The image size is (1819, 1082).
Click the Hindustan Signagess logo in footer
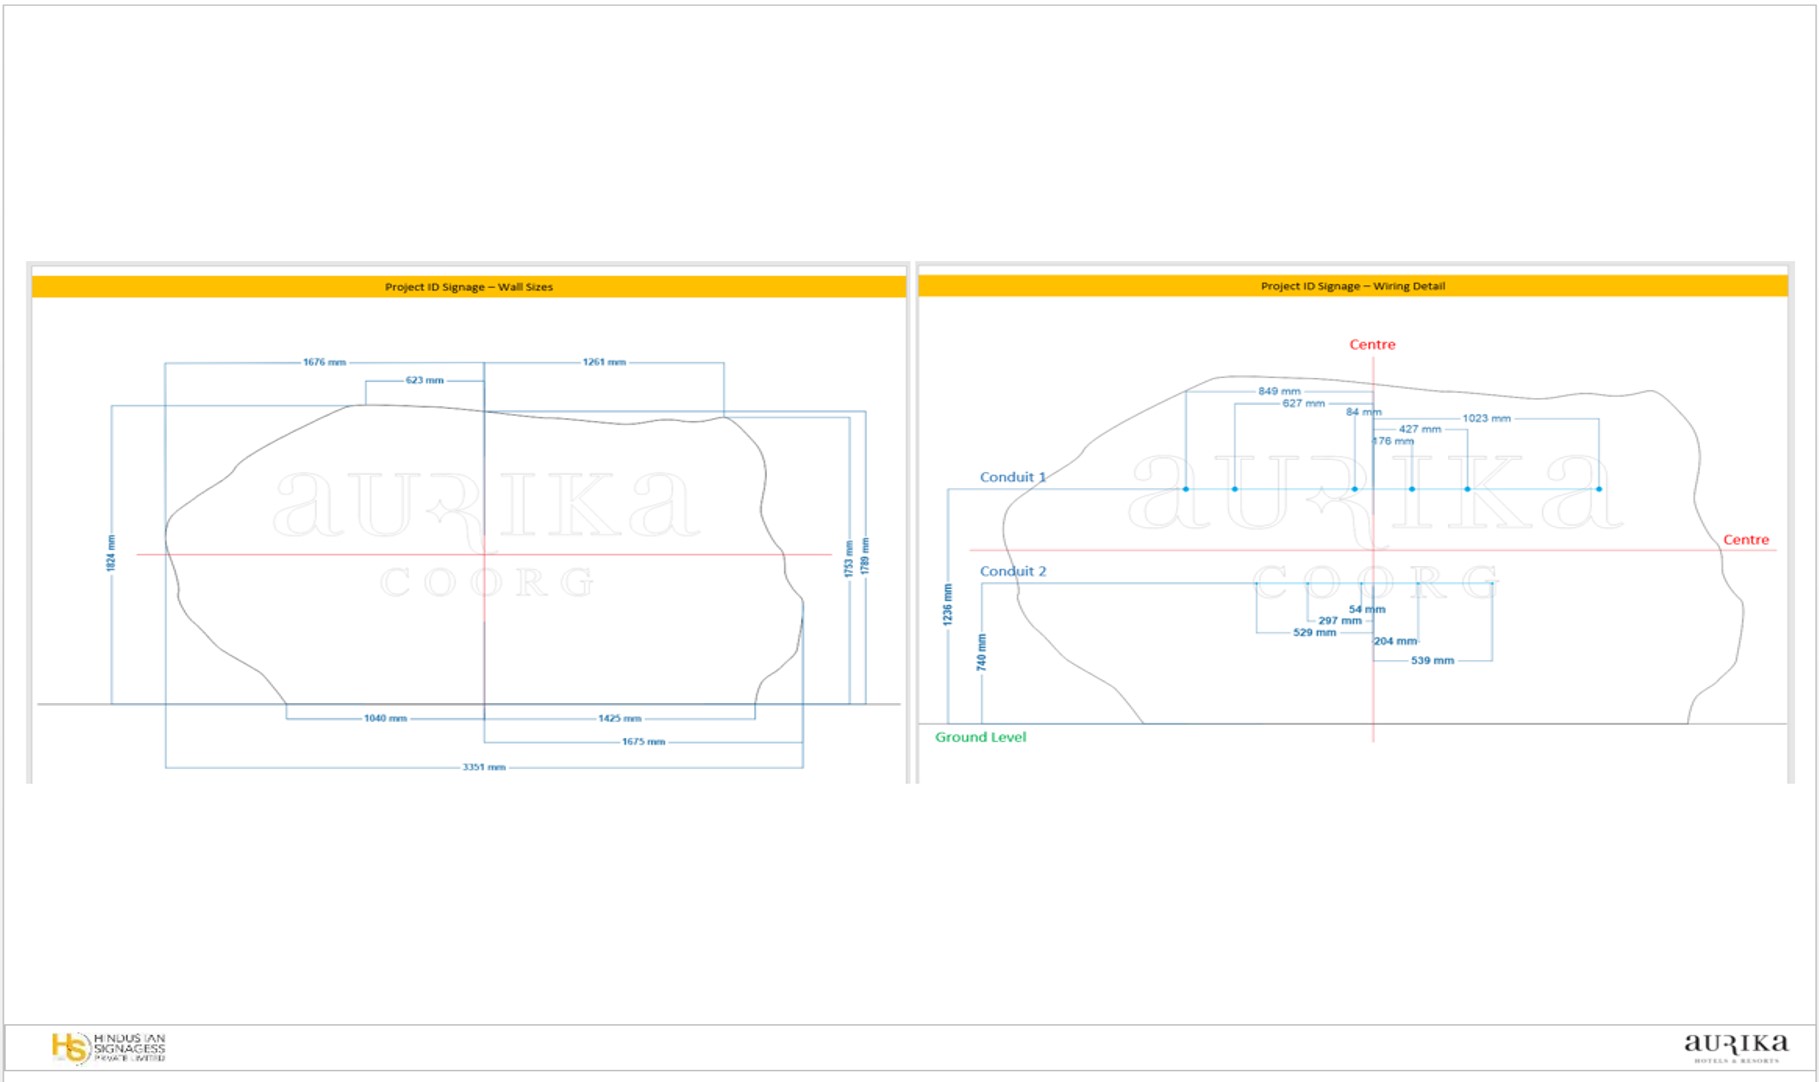point(108,1047)
